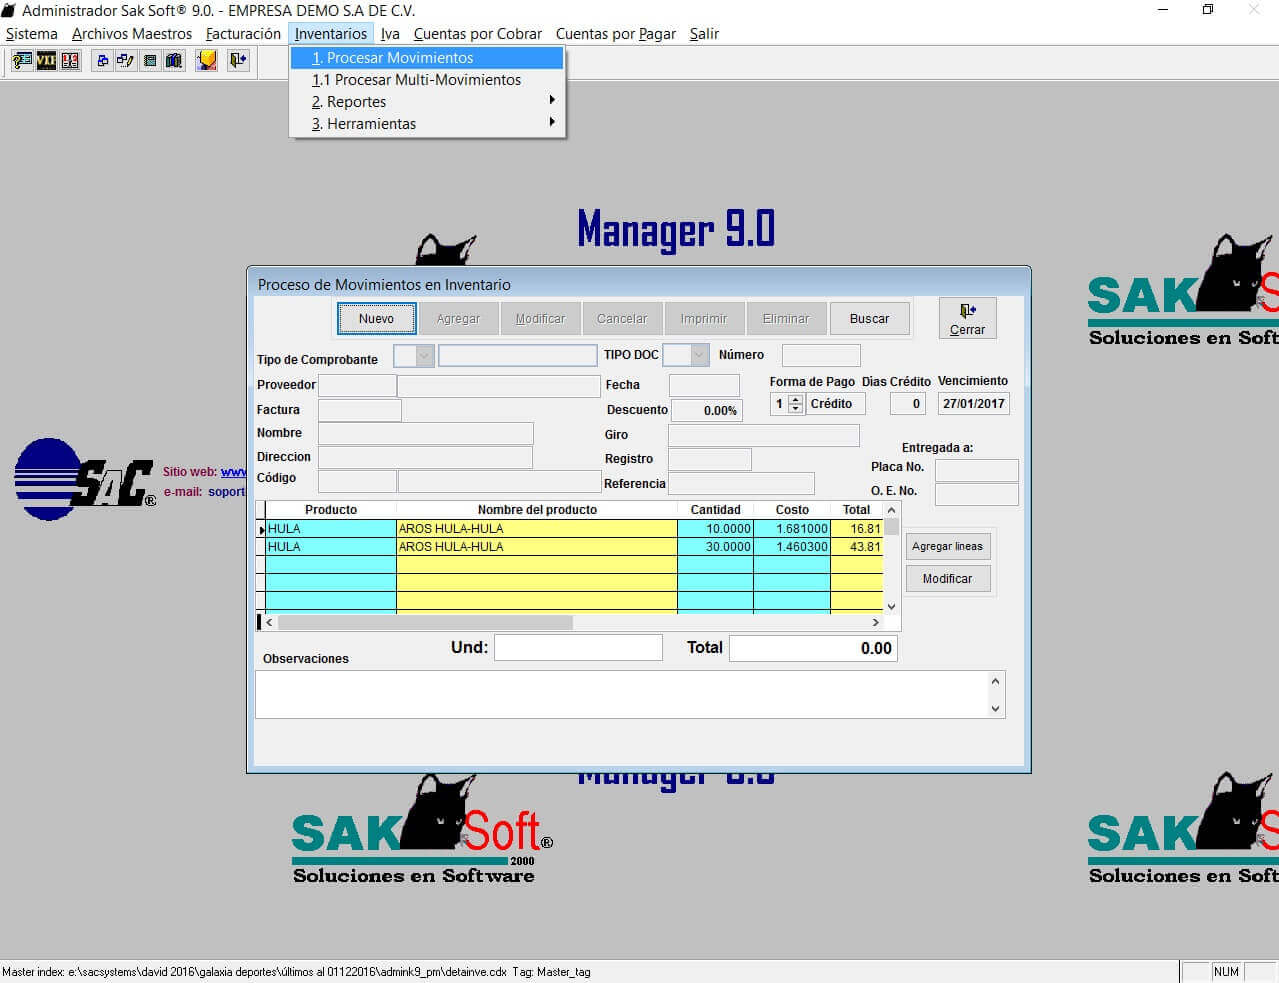Viewport: 1279px width, 983px height.
Task: Click the windows-with-pencil toolbar icon
Action: pyautogui.click(x=126, y=61)
